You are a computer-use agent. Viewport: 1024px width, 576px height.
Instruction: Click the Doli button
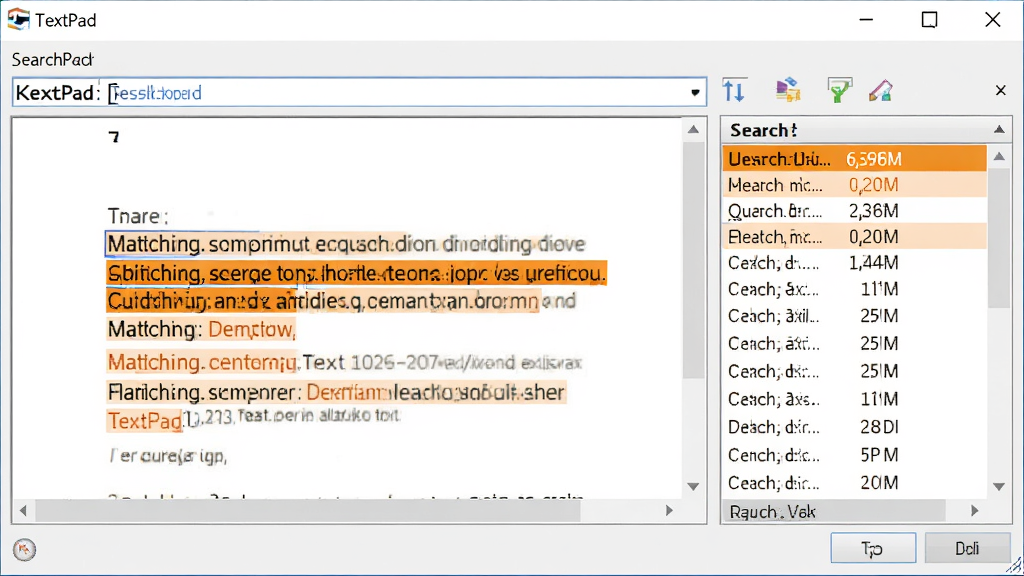tap(967, 548)
